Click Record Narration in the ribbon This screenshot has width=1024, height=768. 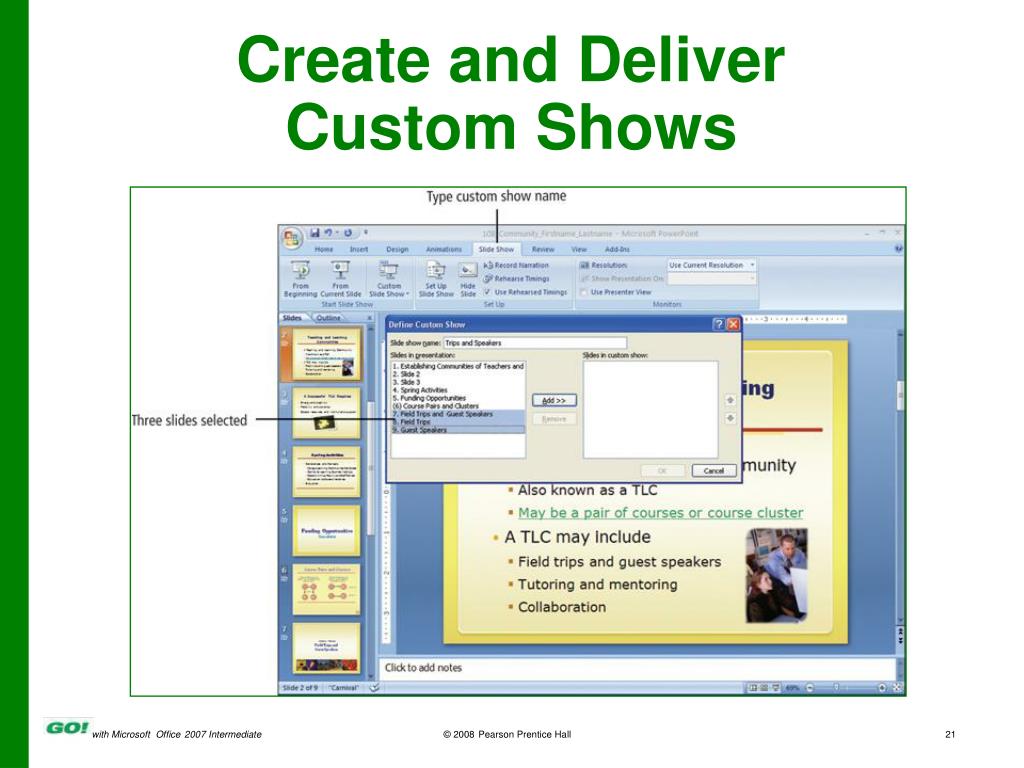516,265
